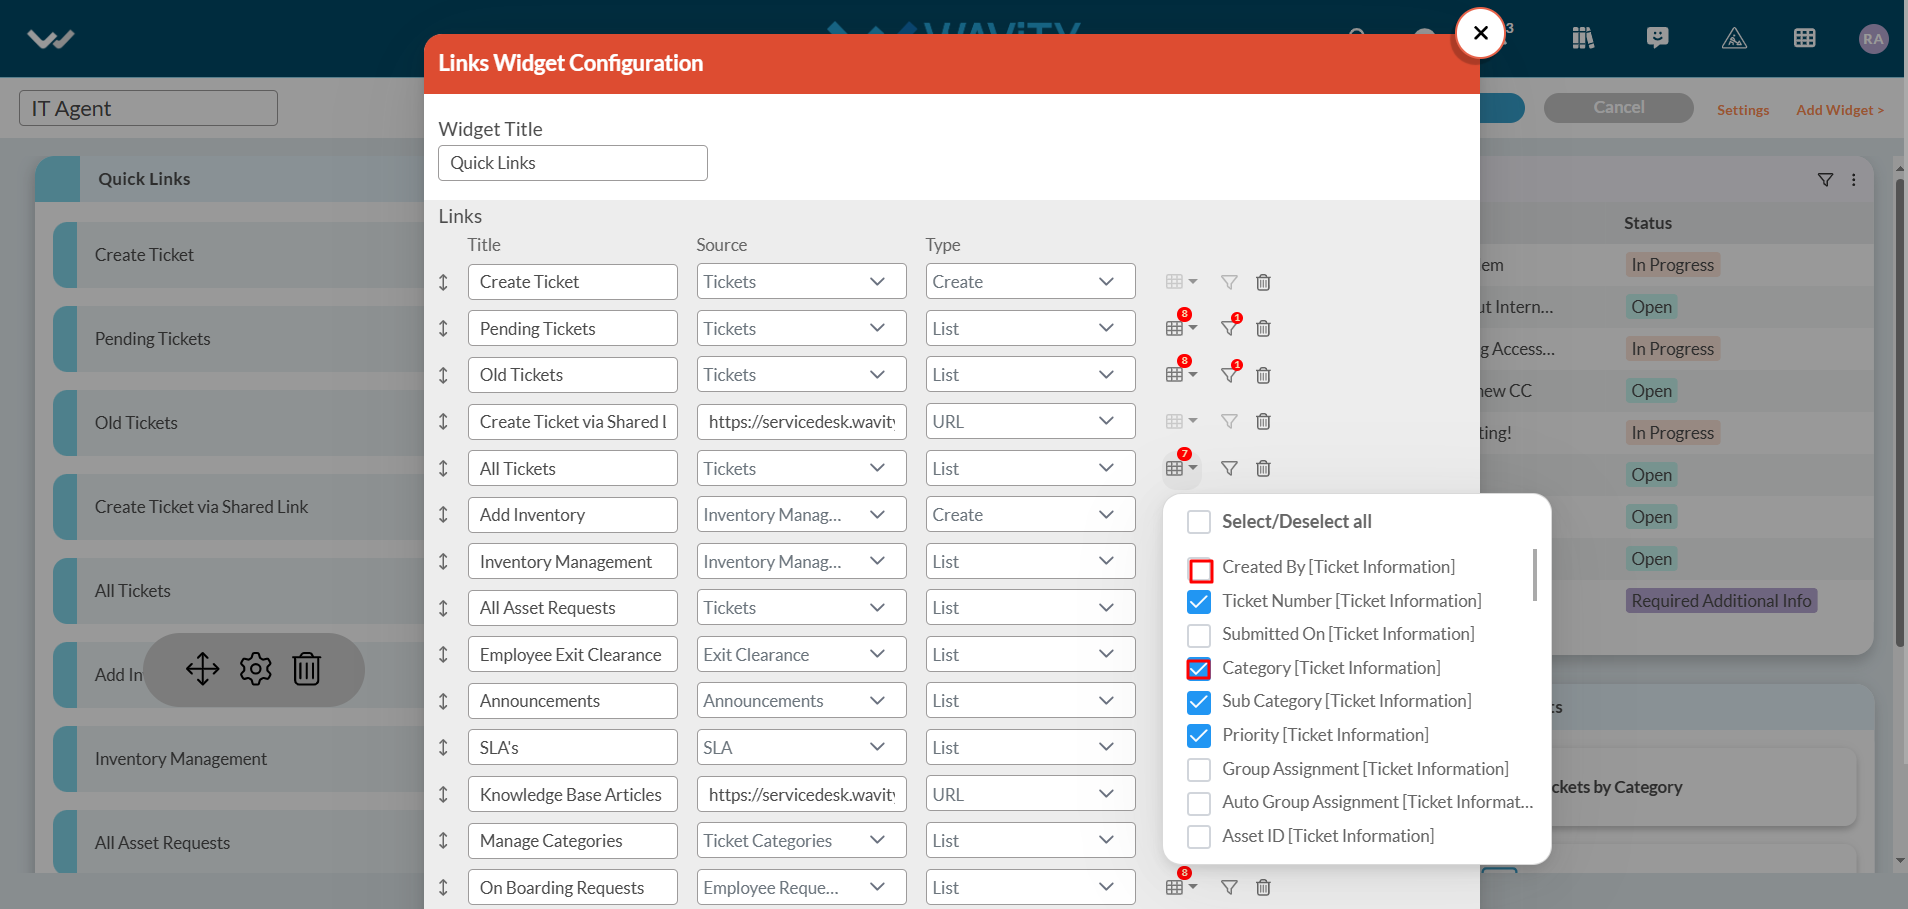This screenshot has width=1908, height=909.
Task: Uncheck Category [Ticket Information]
Action: (x=1198, y=668)
